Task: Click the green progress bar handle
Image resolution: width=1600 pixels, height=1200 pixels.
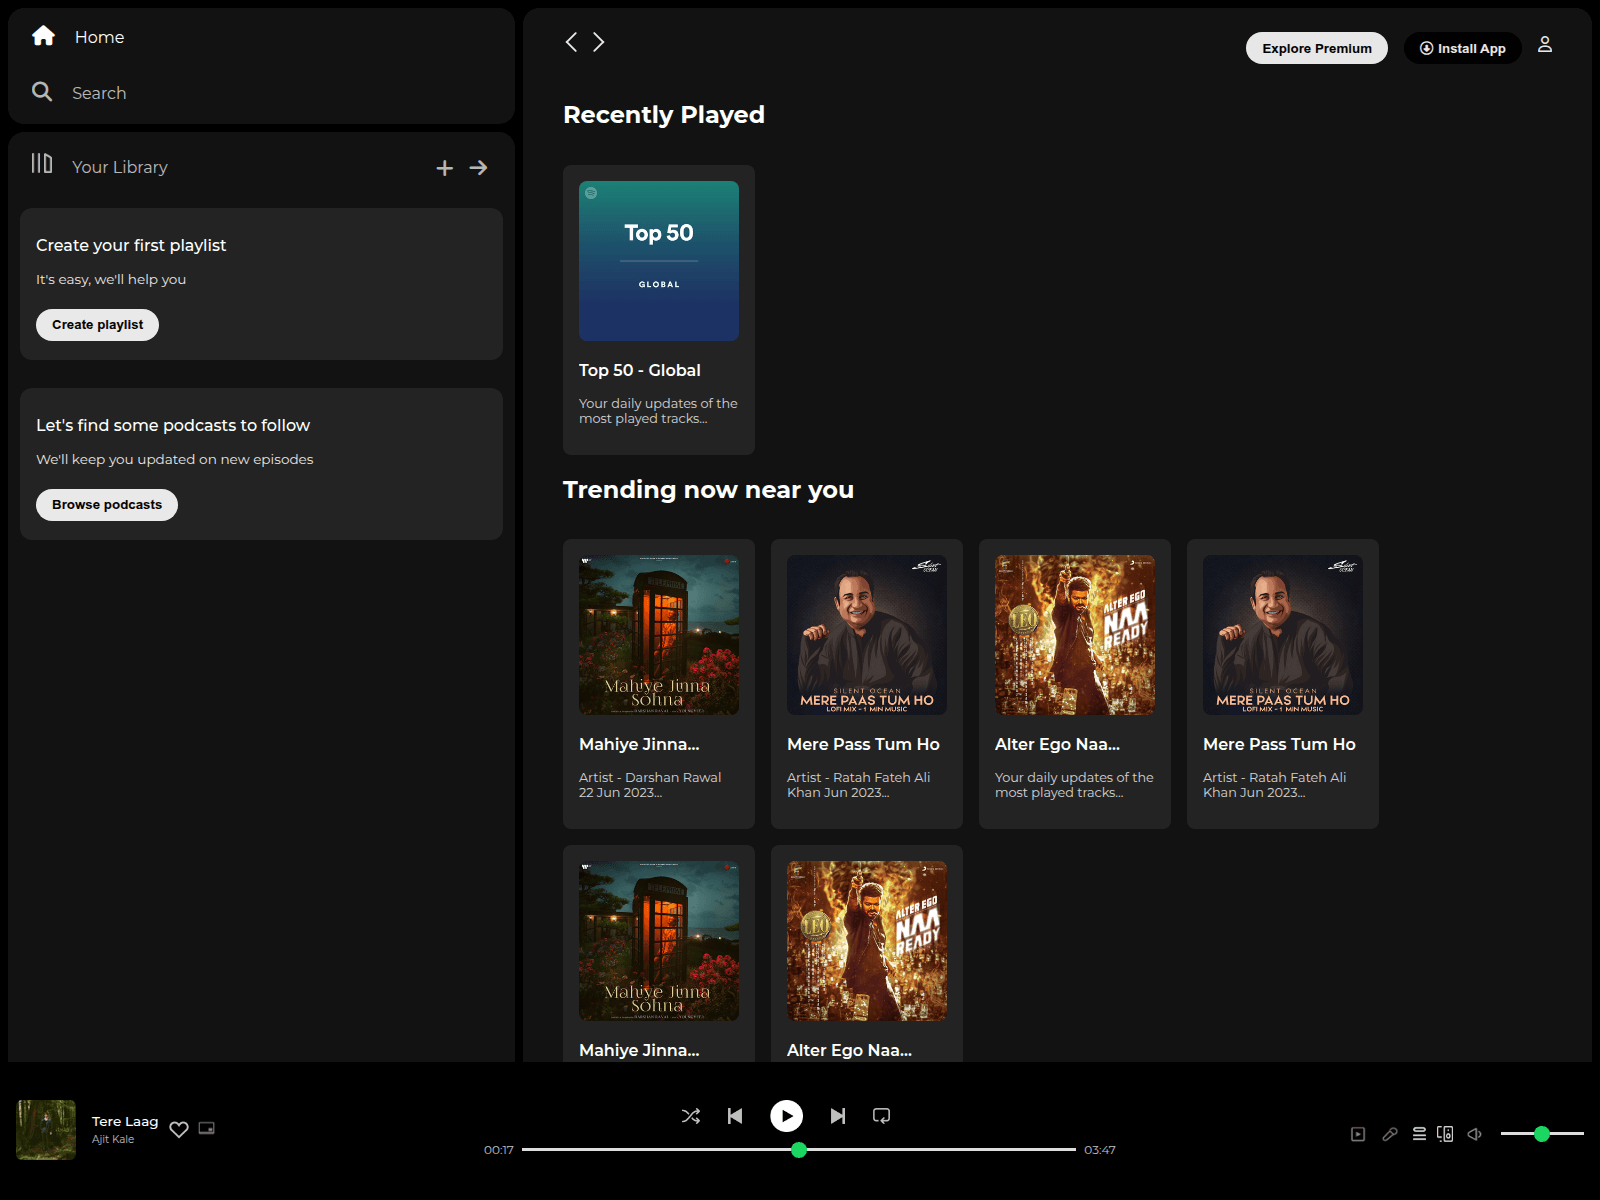Action: tap(799, 1150)
